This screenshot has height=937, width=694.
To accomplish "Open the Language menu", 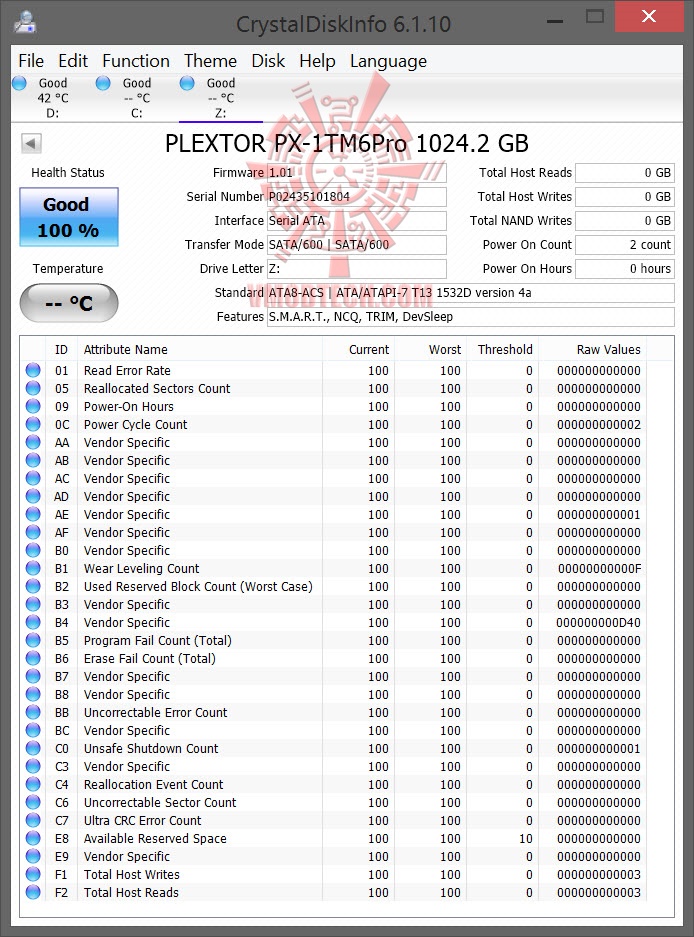I will pyautogui.click(x=388, y=61).
